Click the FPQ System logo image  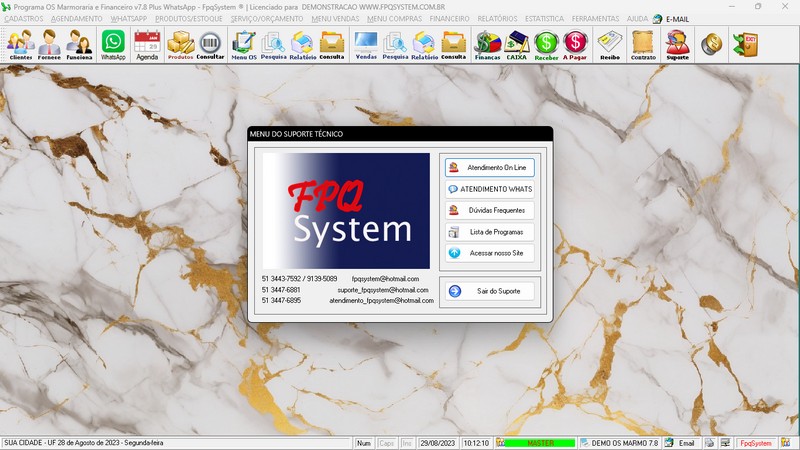point(346,211)
